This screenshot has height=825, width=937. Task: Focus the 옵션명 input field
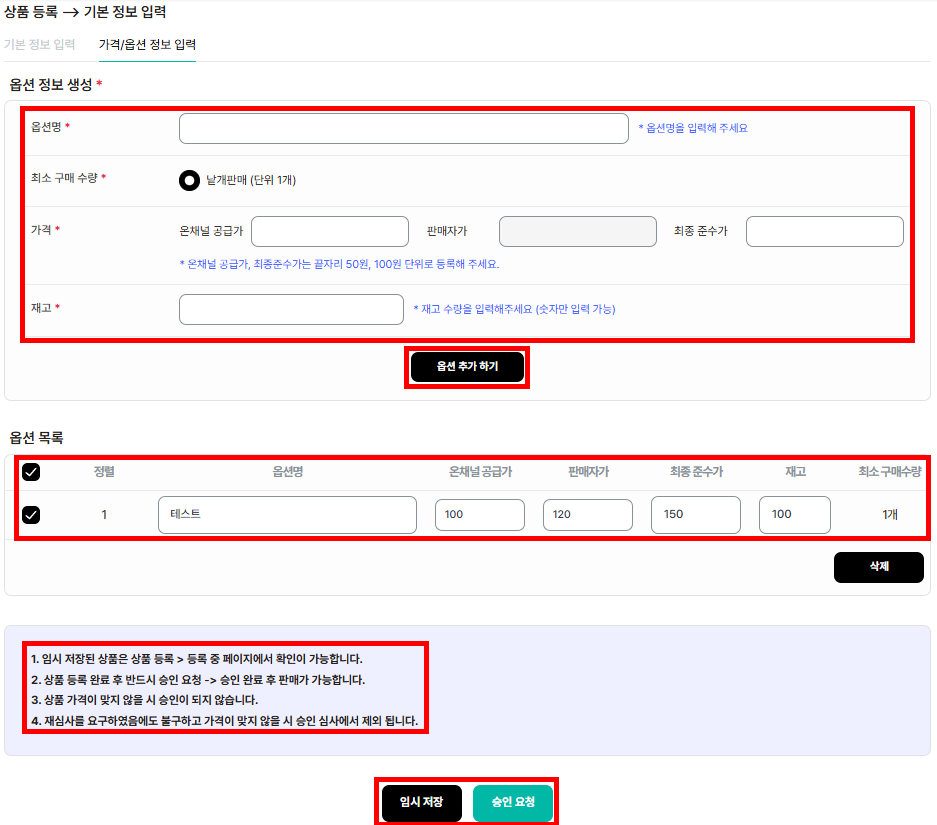click(x=403, y=128)
